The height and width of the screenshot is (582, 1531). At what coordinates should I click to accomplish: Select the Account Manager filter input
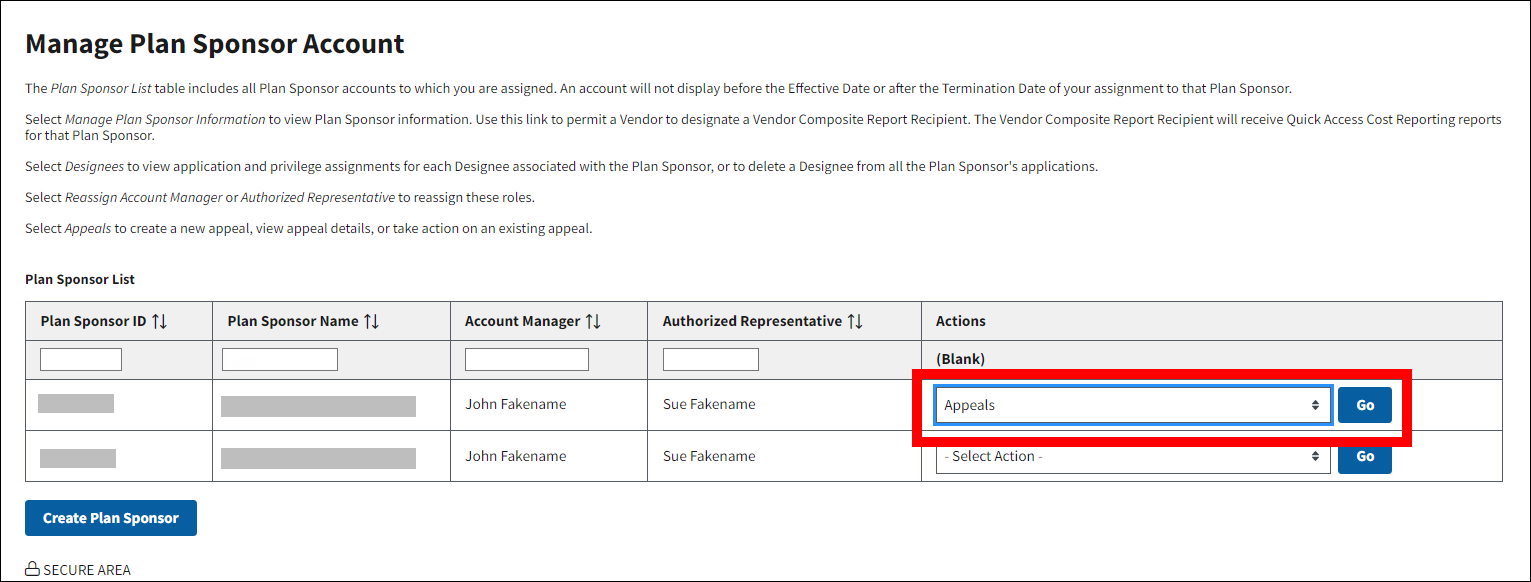527,359
